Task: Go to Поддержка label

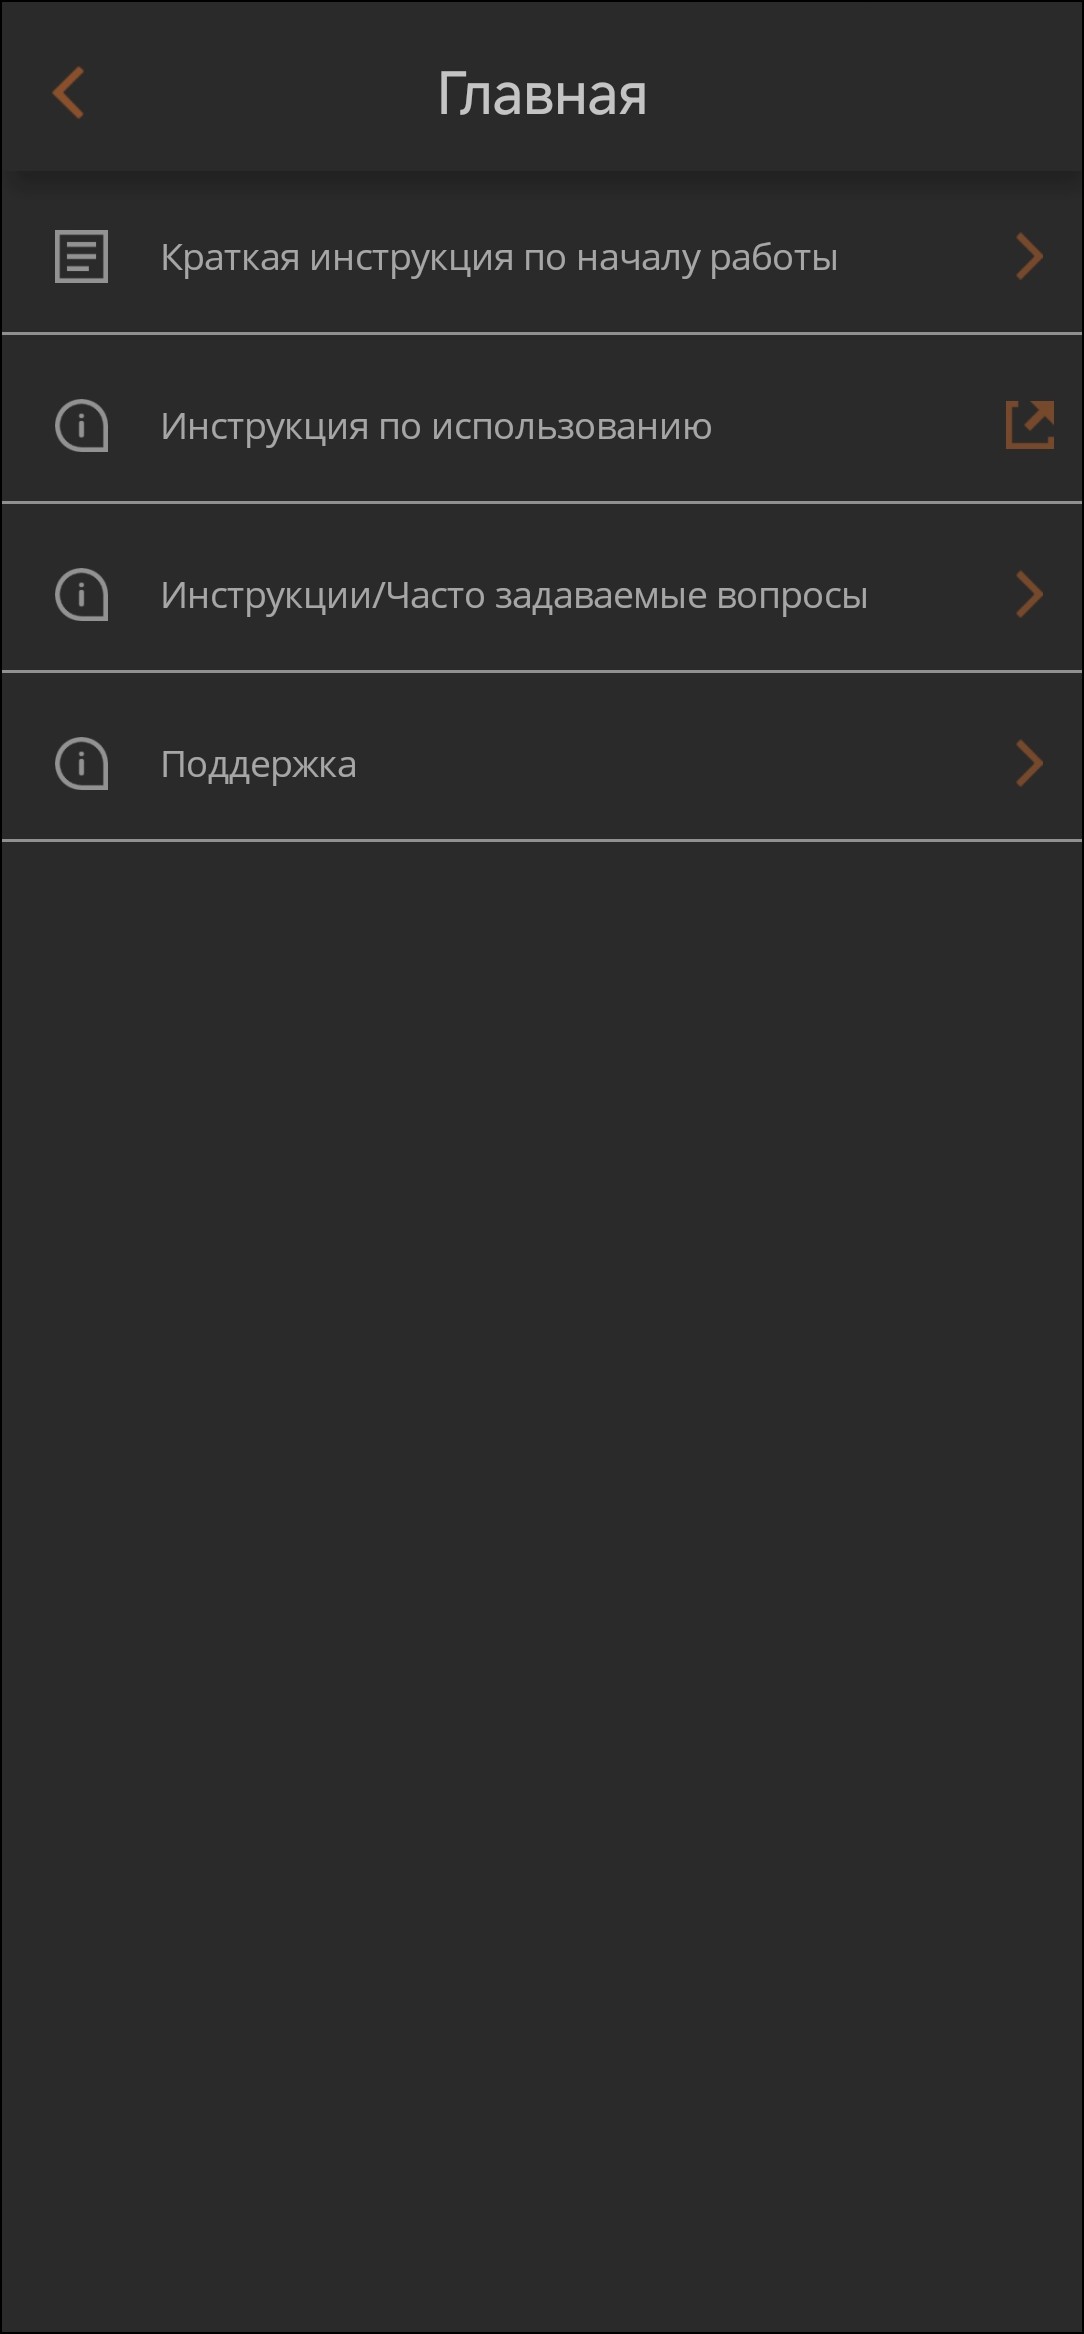Action: tap(258, 765)
